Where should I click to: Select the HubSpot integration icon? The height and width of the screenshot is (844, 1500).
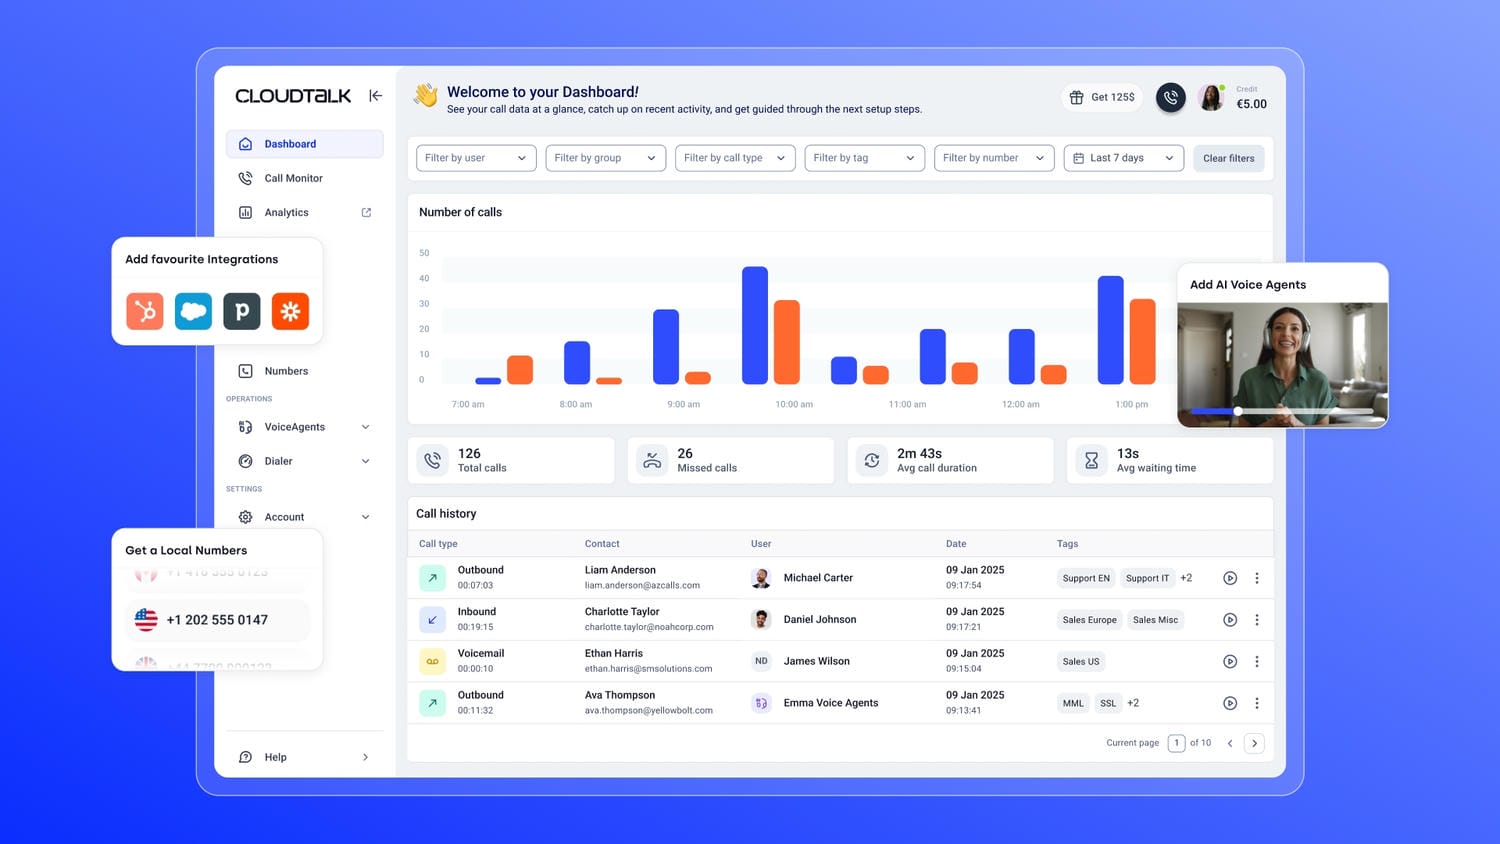145,311
